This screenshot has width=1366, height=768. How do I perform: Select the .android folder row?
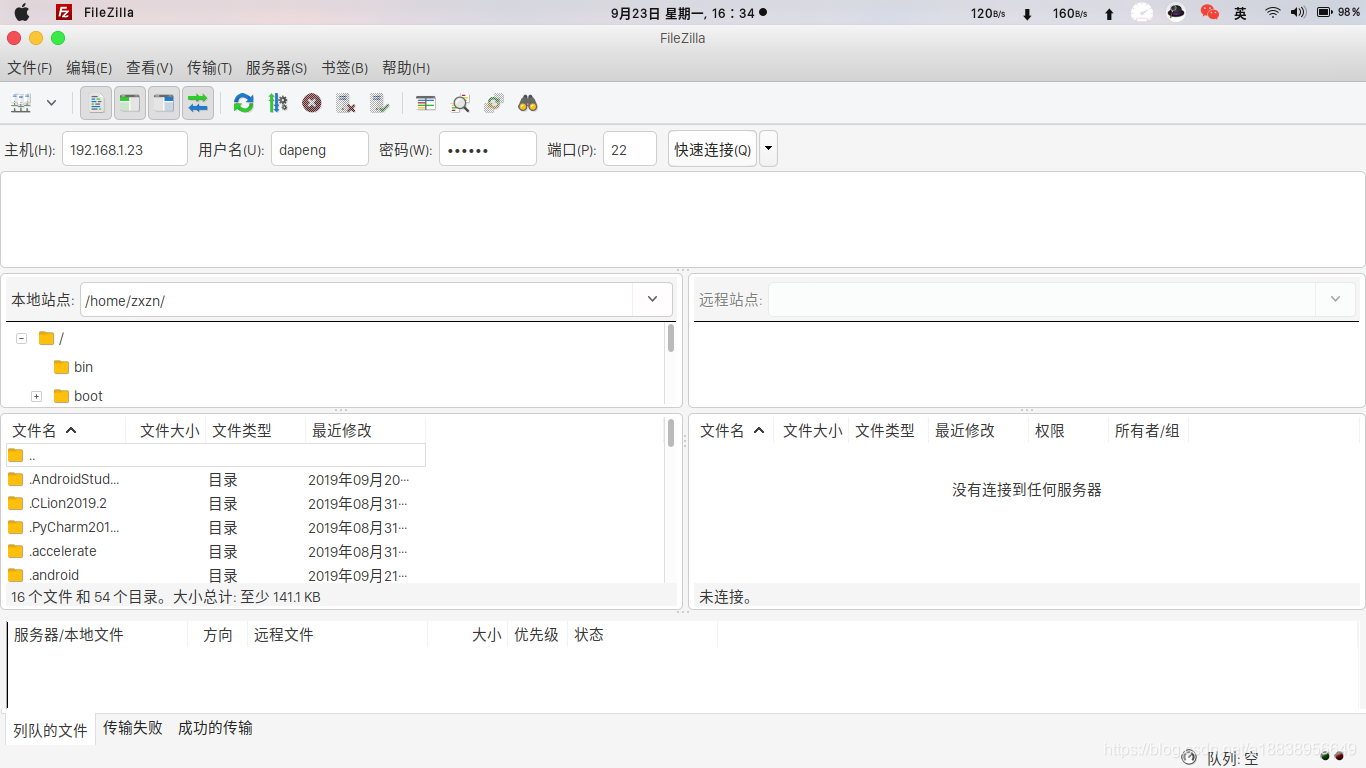click(216, 574)
